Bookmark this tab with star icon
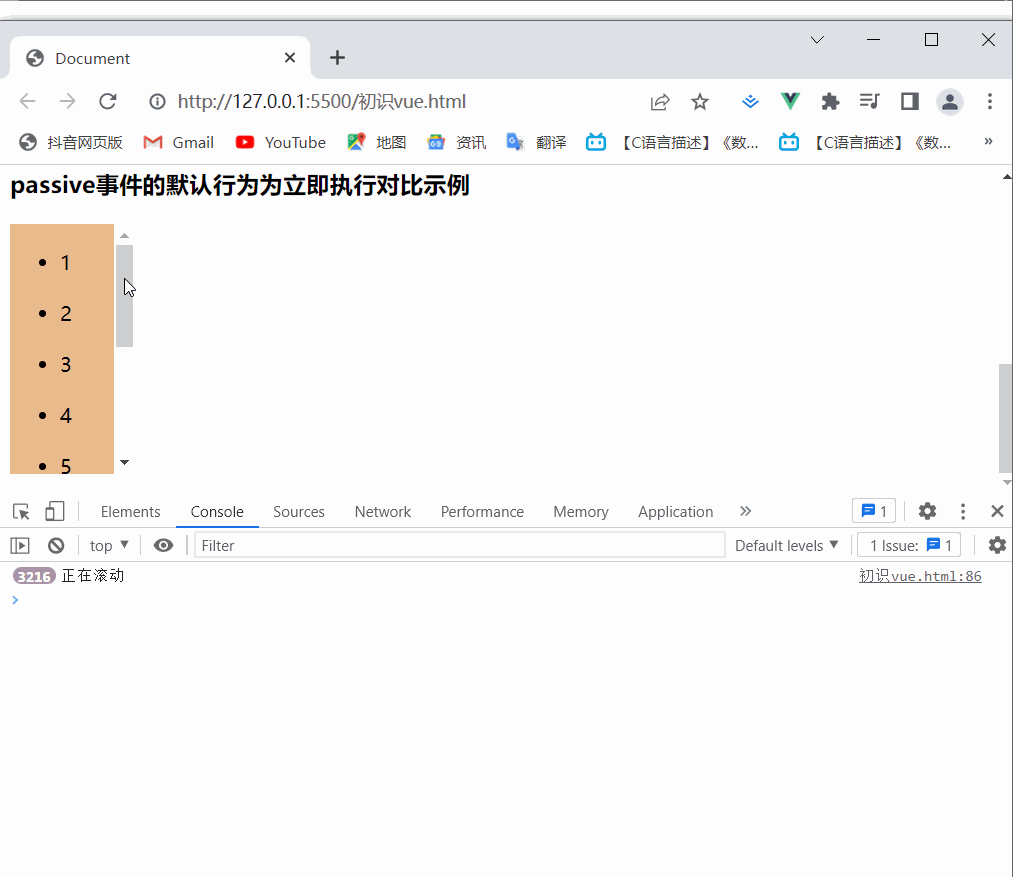 [x=700, y=101]
